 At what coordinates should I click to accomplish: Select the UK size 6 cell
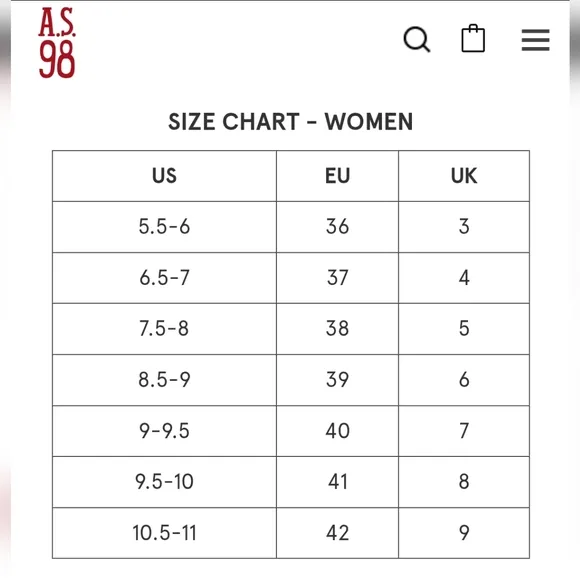tap(464, 380)
